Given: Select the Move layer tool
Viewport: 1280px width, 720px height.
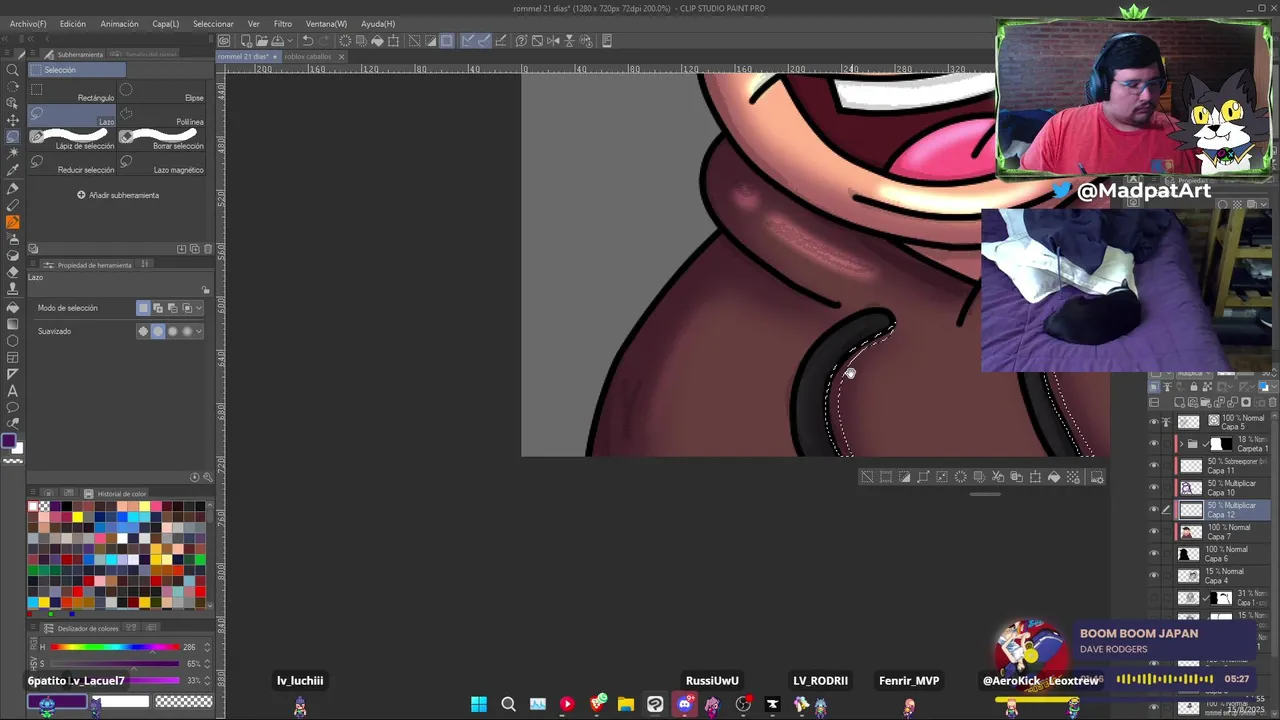Looking at the screenshot, I should tap(13, 119).
